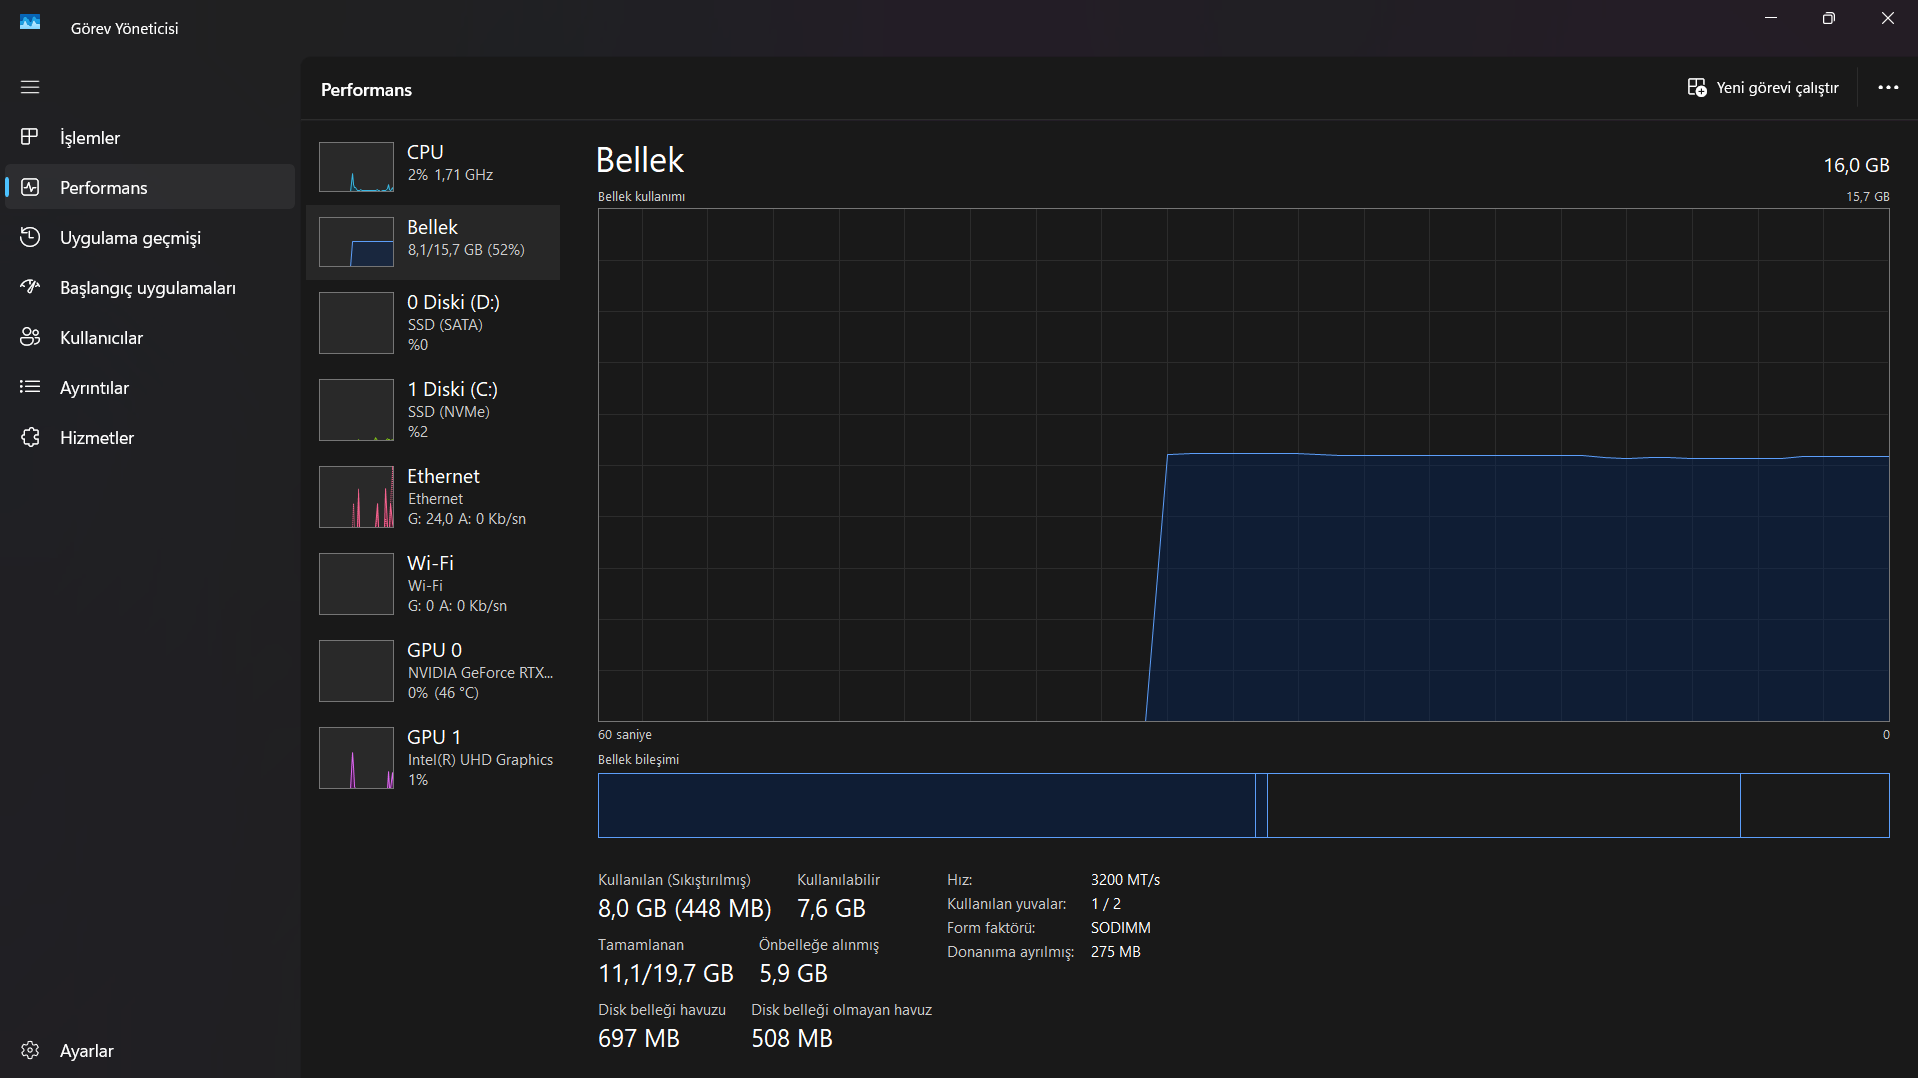Select the CPU performance graph thumbnail
Image resolution: width=1918 pixels, height=1078 pixels.
356,167
